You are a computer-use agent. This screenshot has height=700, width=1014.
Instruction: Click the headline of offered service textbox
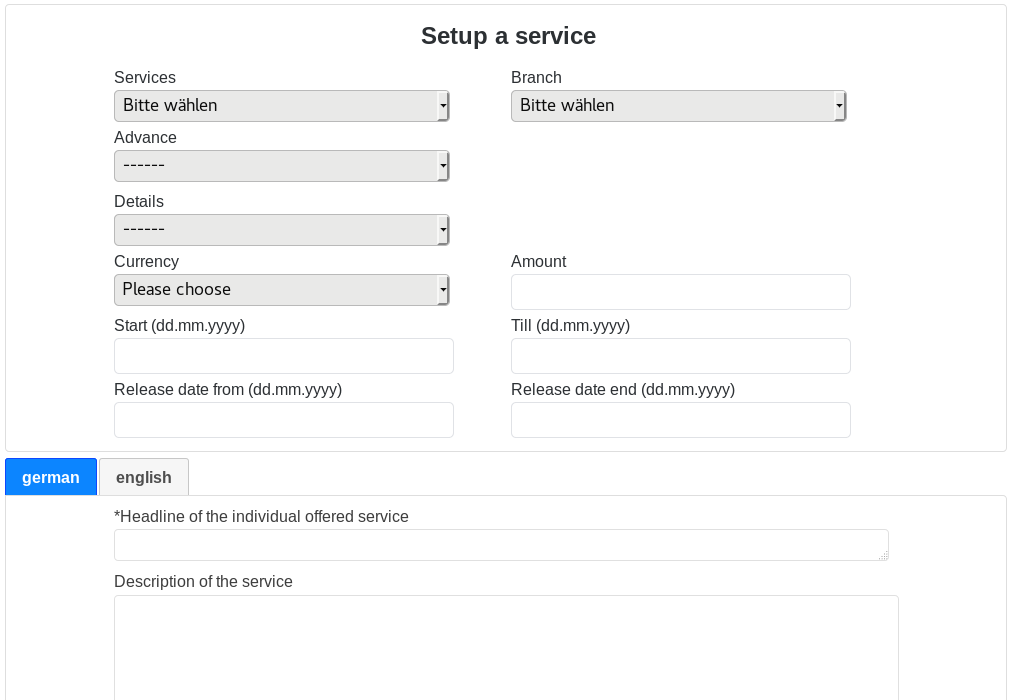pyautogui.click(x=500, y=545)
